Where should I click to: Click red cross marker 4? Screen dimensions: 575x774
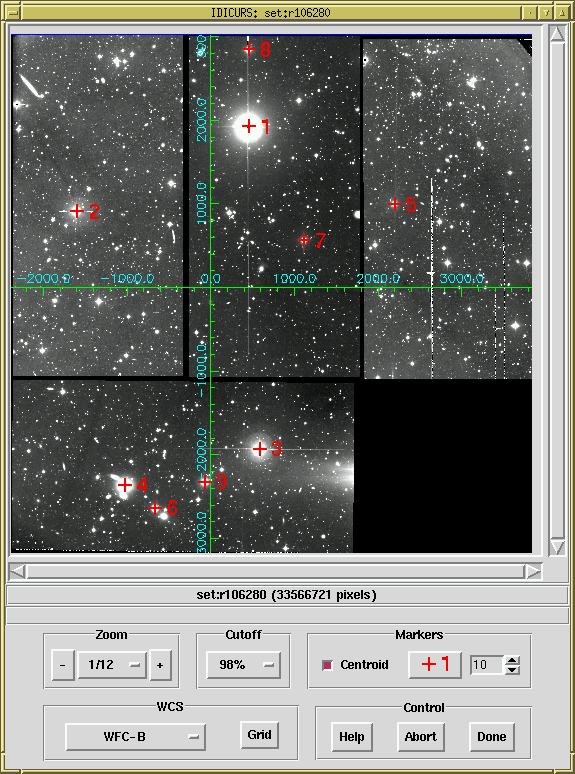[125, 485]
